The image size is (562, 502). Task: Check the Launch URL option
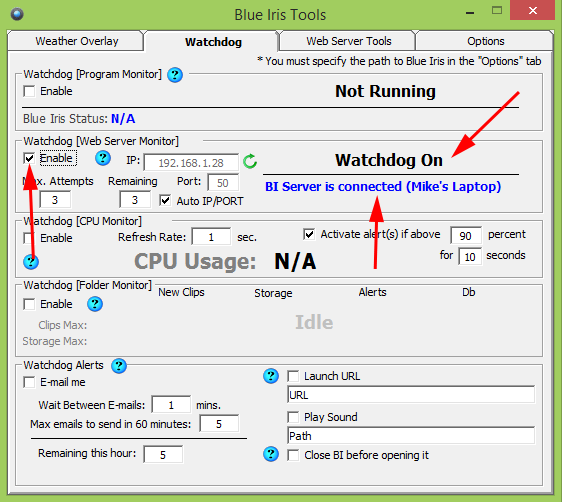[293, 376]
